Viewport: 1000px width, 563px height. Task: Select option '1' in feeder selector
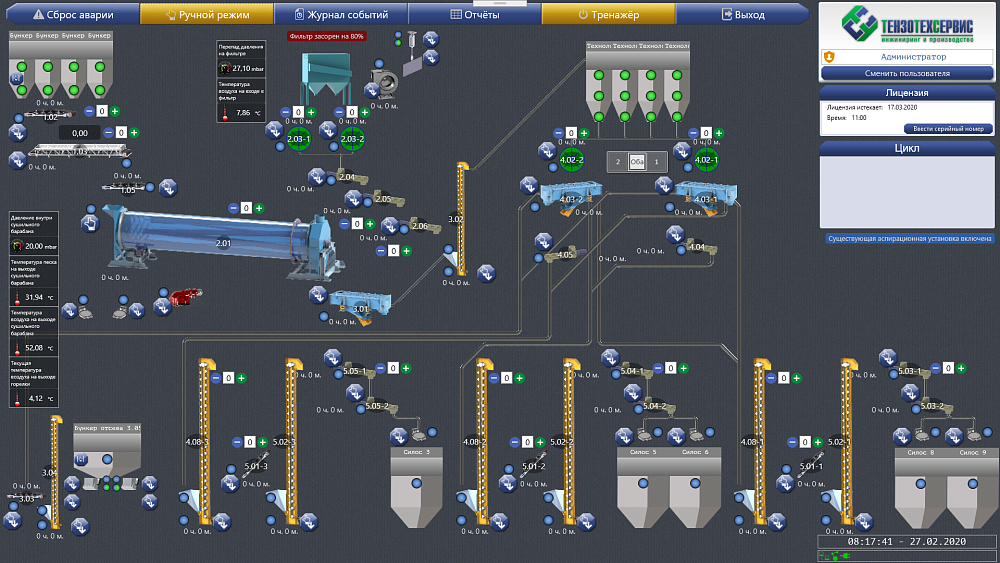655,162
